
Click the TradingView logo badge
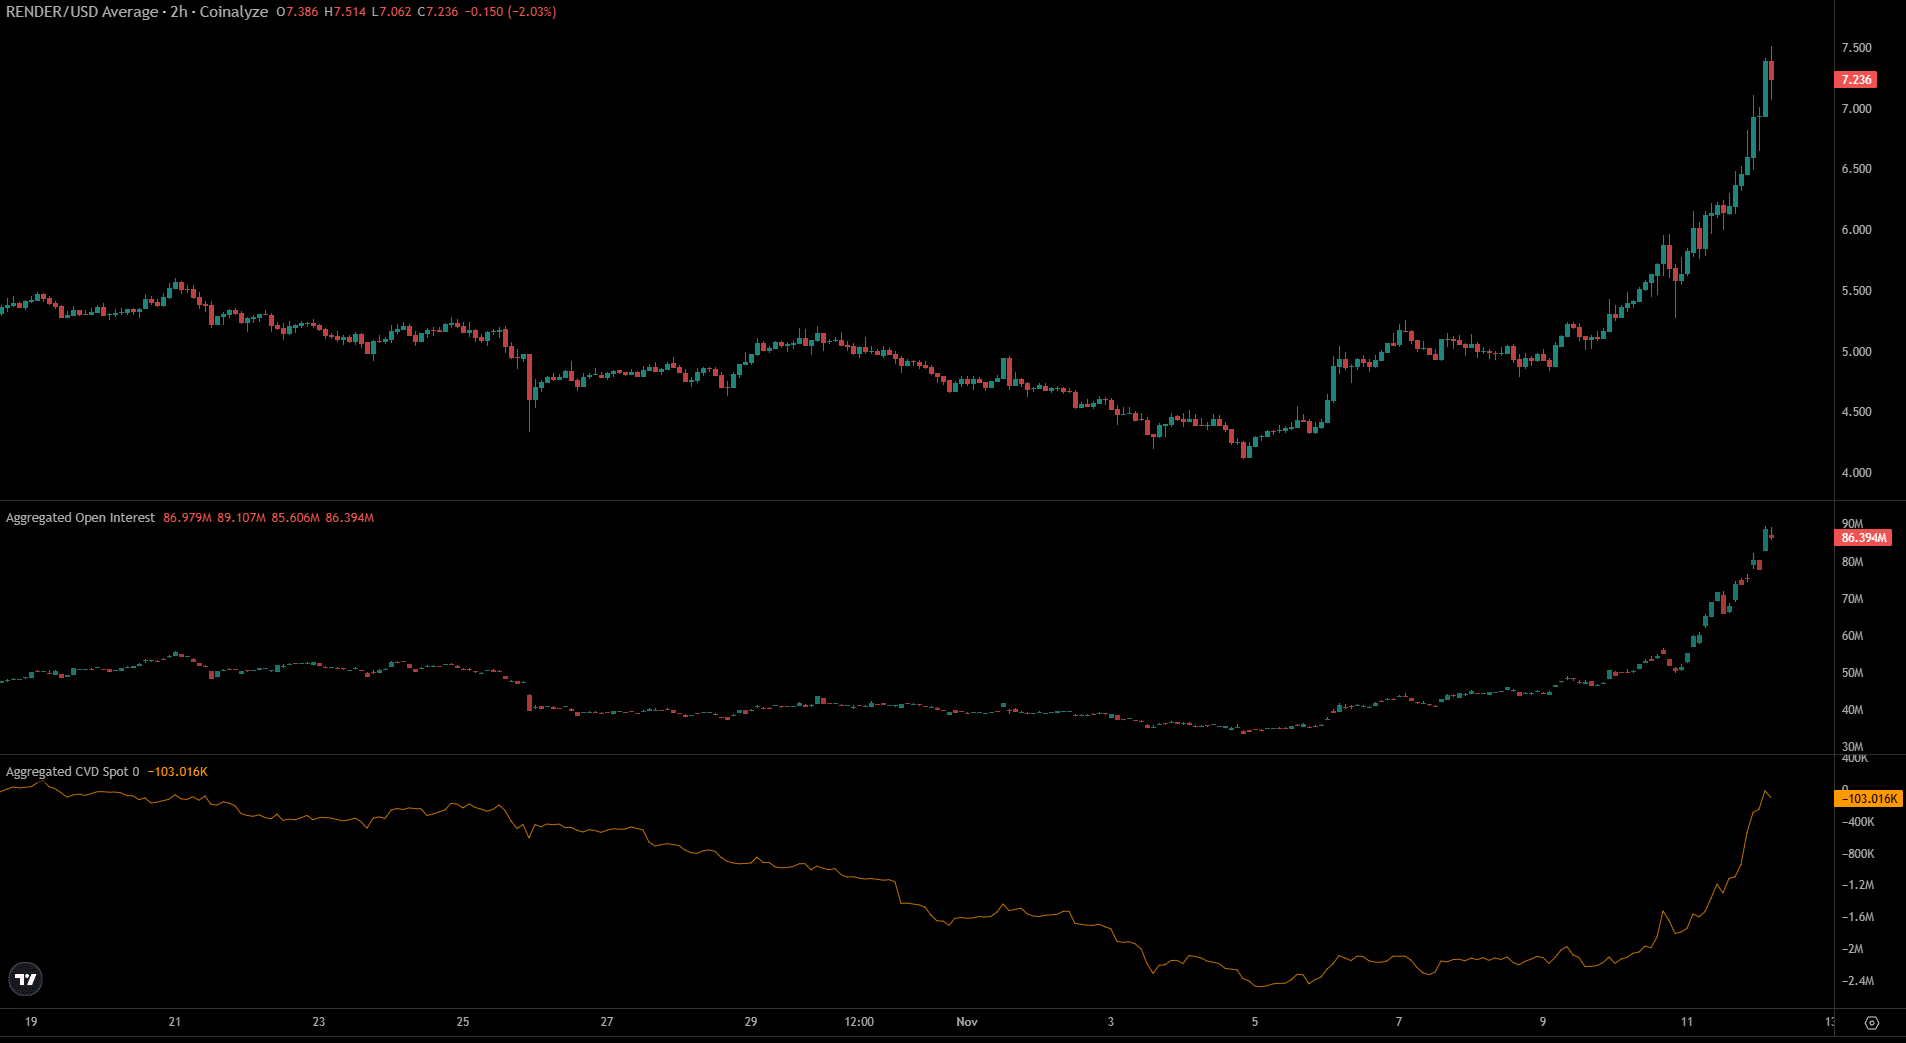25,979
